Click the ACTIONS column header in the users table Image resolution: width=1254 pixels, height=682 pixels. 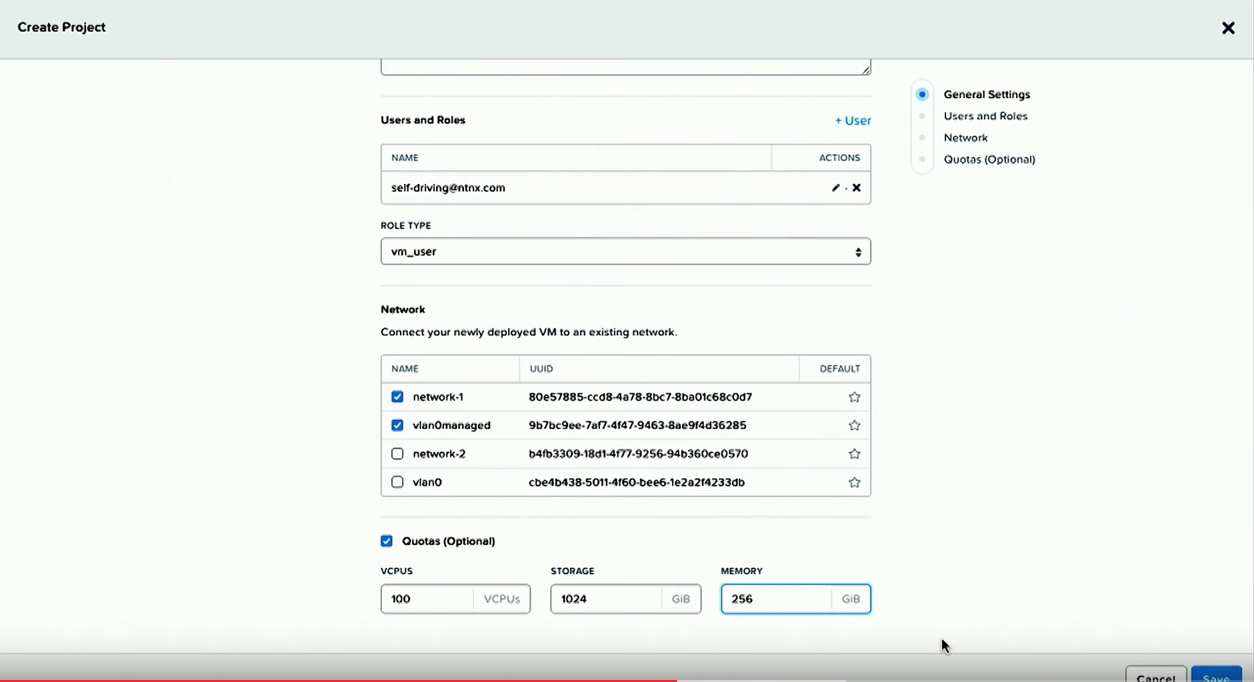[840, 158]
